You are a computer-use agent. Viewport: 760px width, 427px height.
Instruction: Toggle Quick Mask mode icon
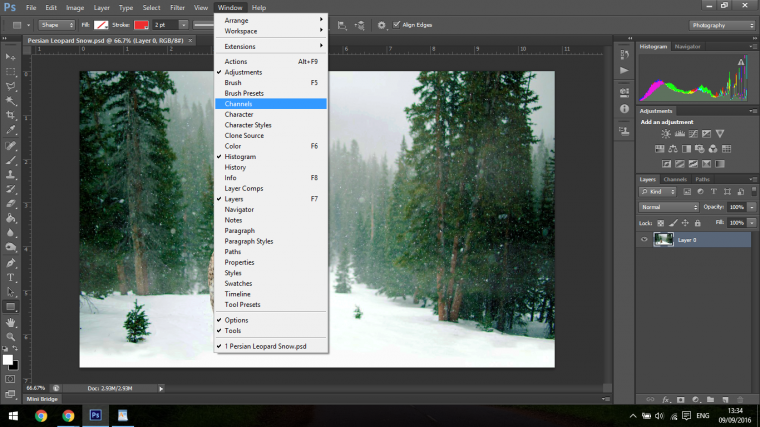pyautogui.click(x=10, y=379)
